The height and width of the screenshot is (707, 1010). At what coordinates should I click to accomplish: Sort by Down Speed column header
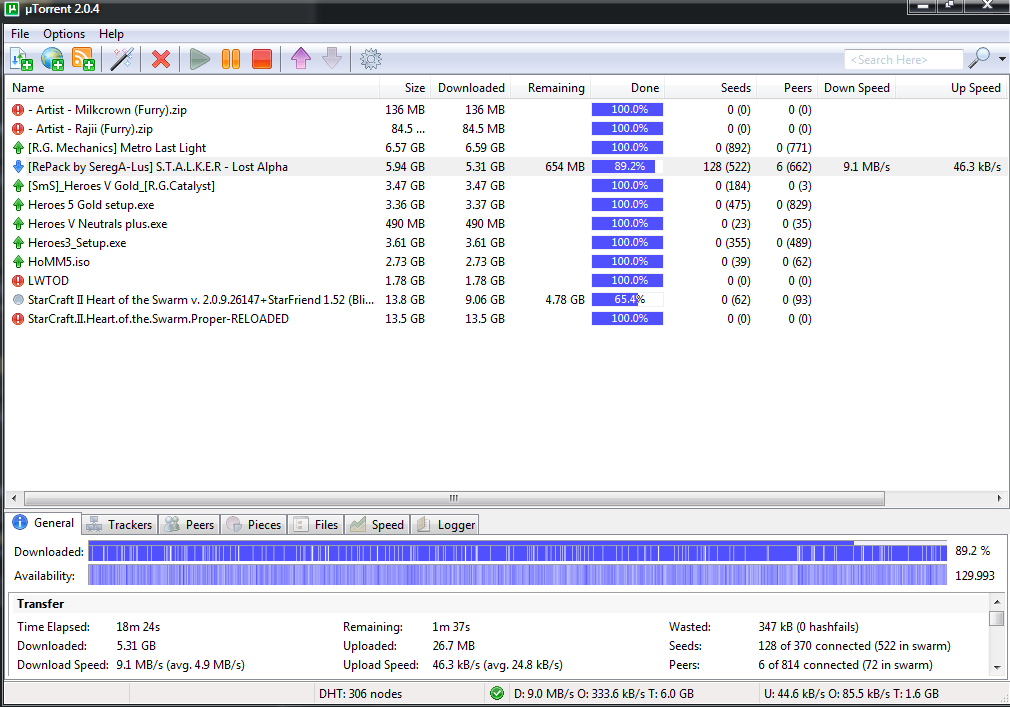pos(856,88)
